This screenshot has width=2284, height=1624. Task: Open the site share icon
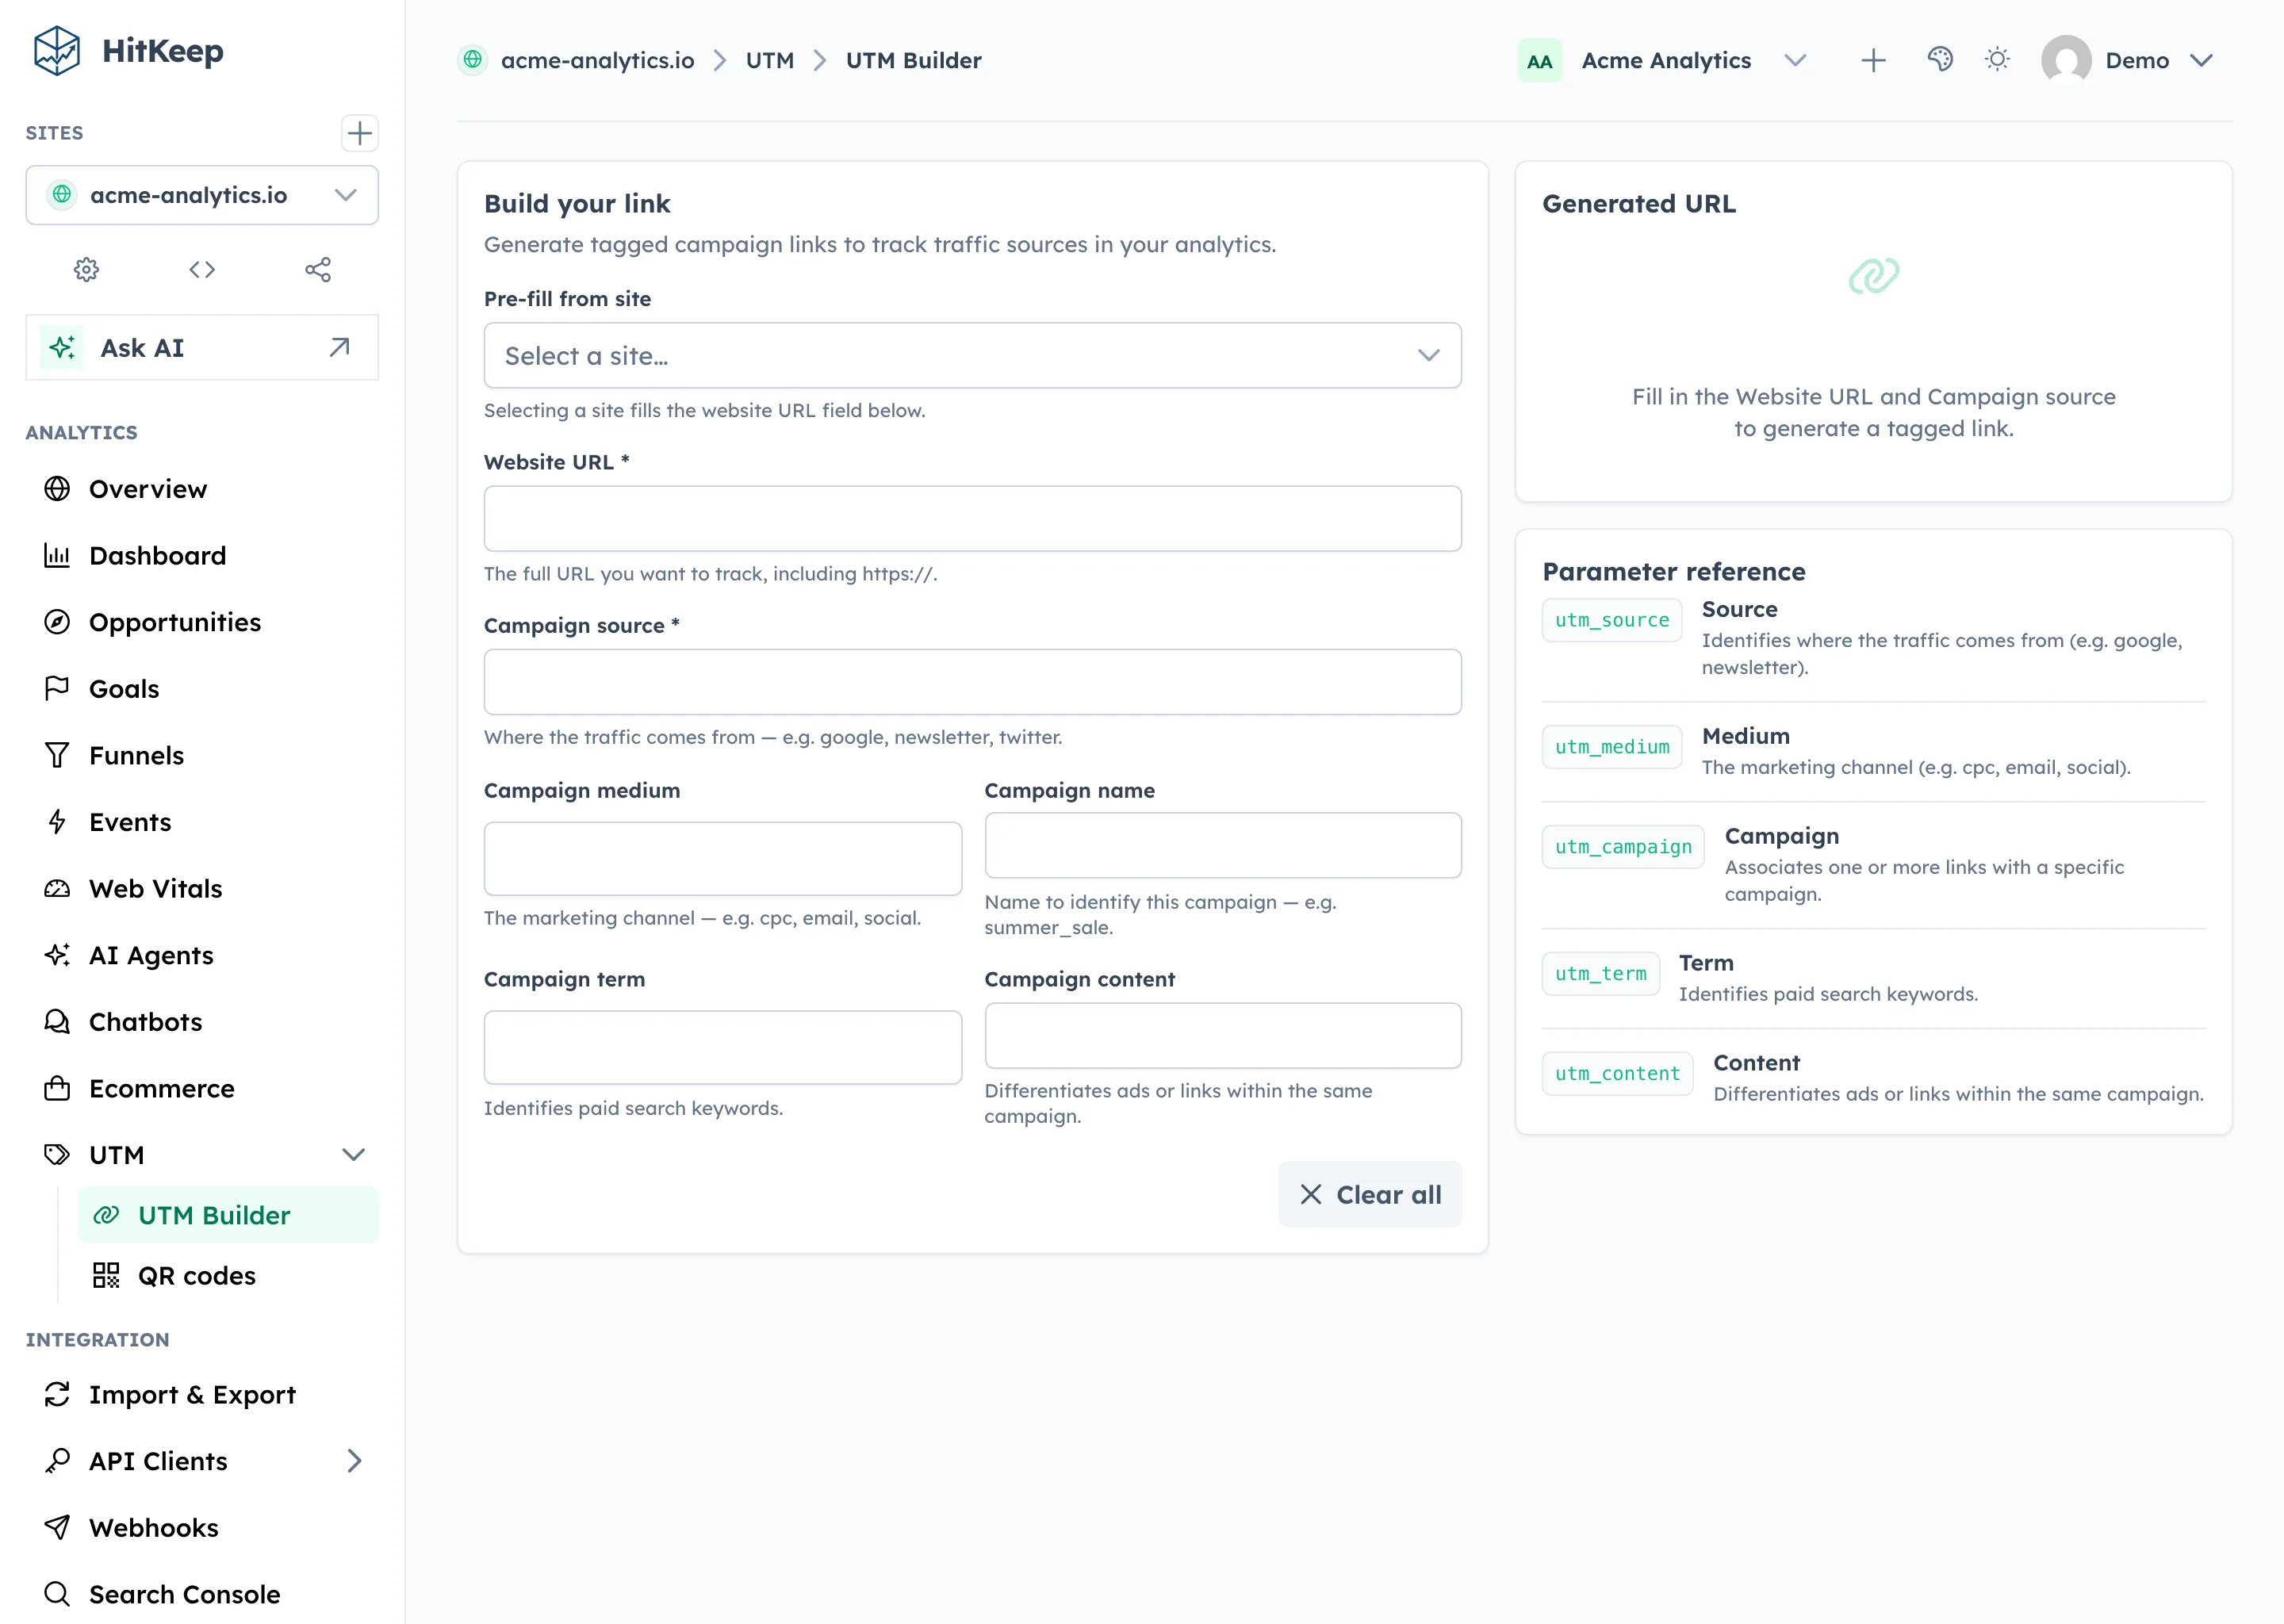318,269
